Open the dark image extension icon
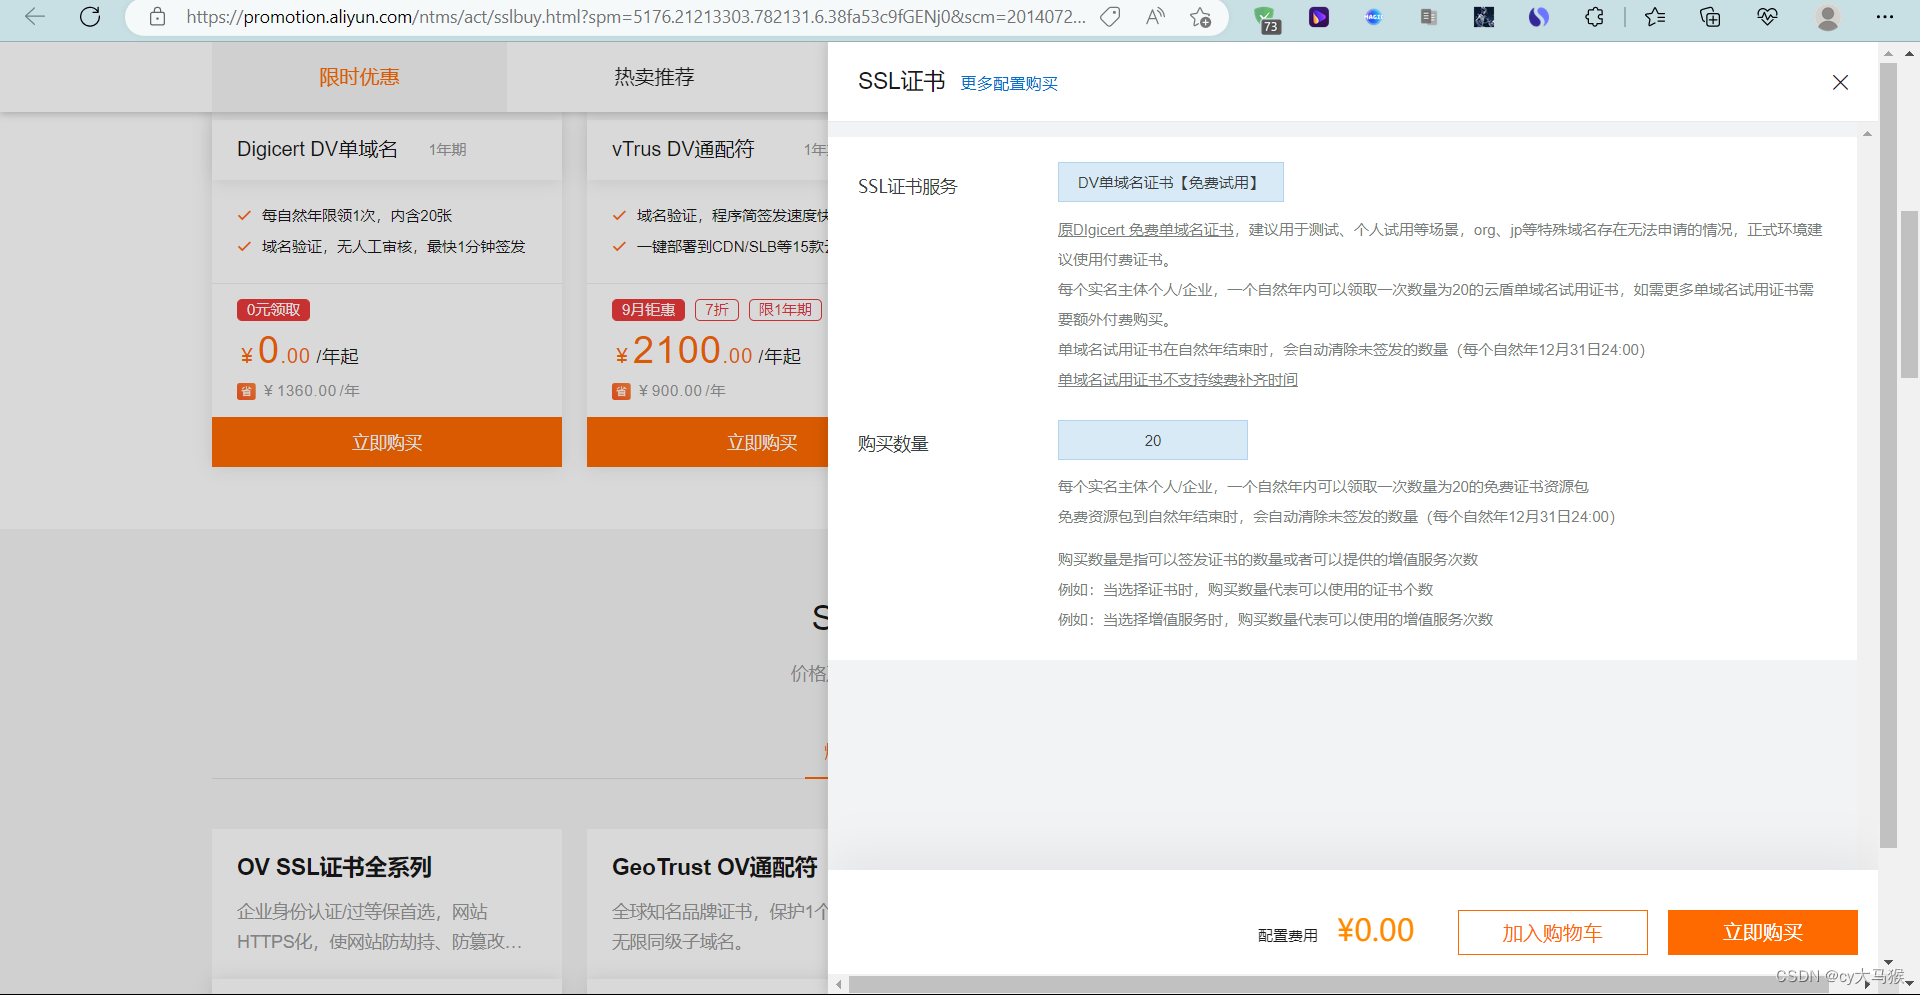 [1484, 17]
